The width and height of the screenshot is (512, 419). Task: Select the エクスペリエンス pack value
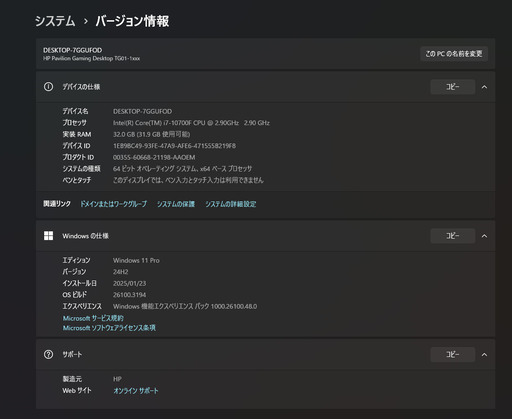(x=185, y=306)
